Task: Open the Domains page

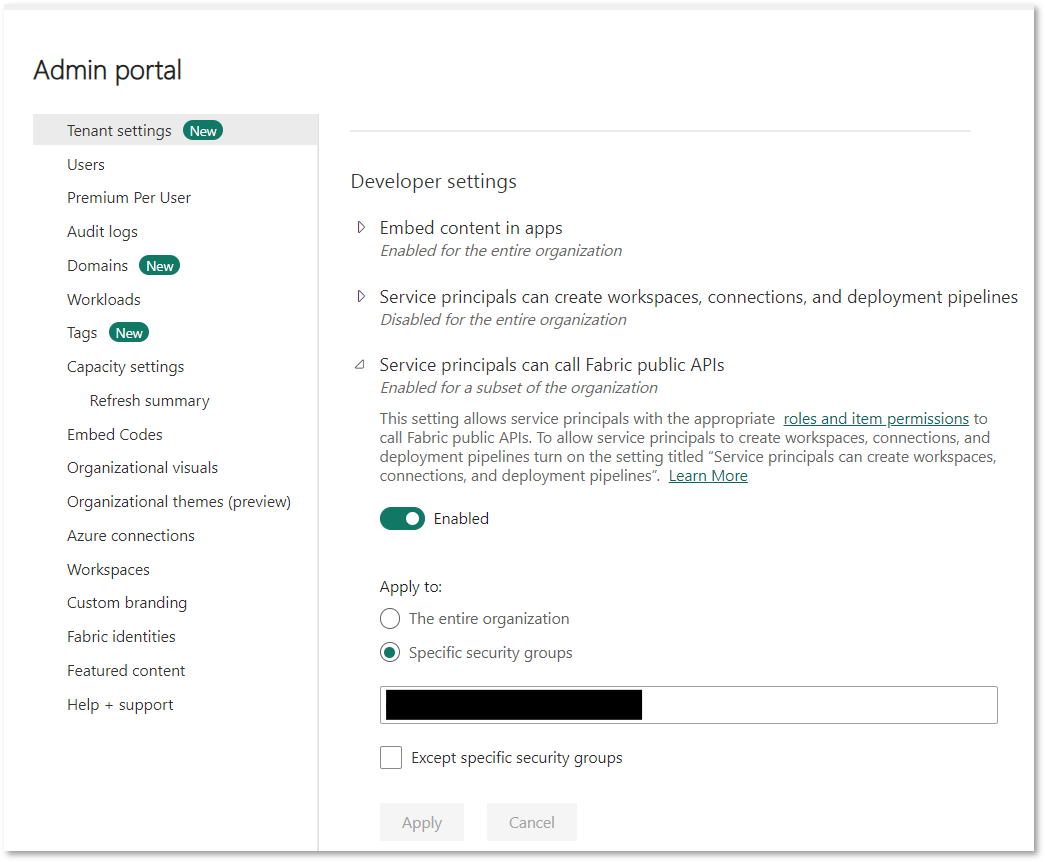Action: click(97, 265)
